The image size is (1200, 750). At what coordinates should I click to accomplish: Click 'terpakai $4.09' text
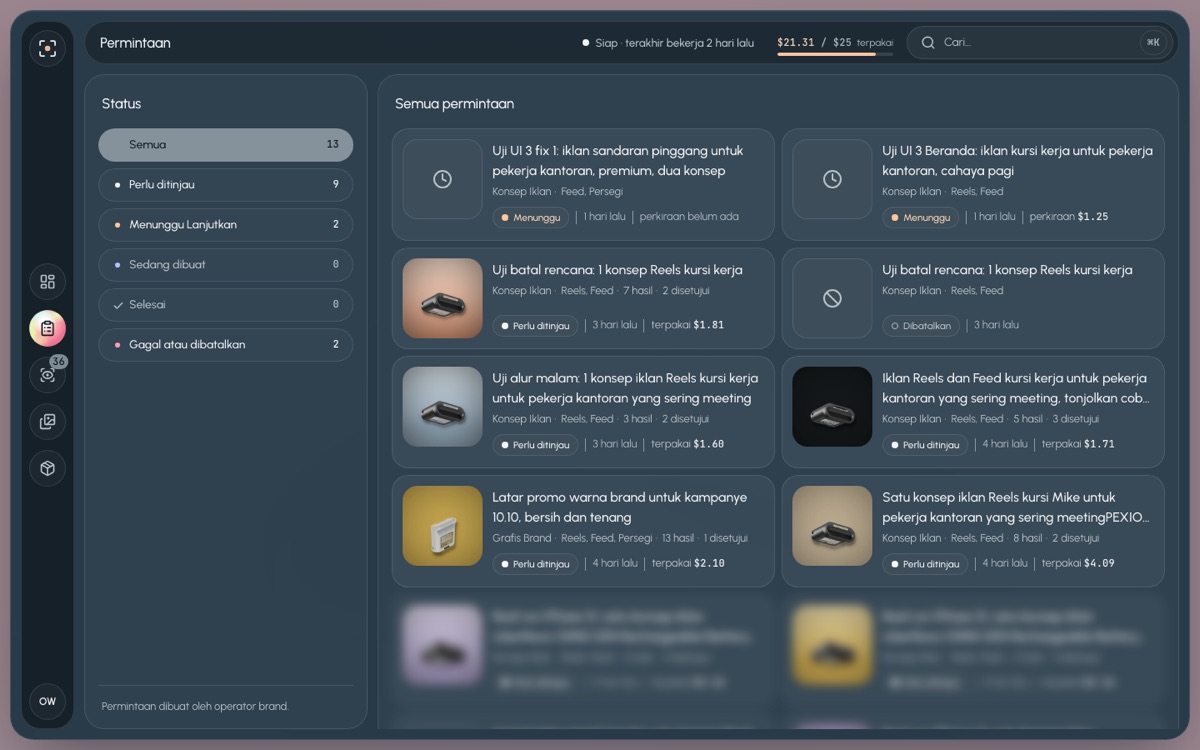pos(1078,563)
